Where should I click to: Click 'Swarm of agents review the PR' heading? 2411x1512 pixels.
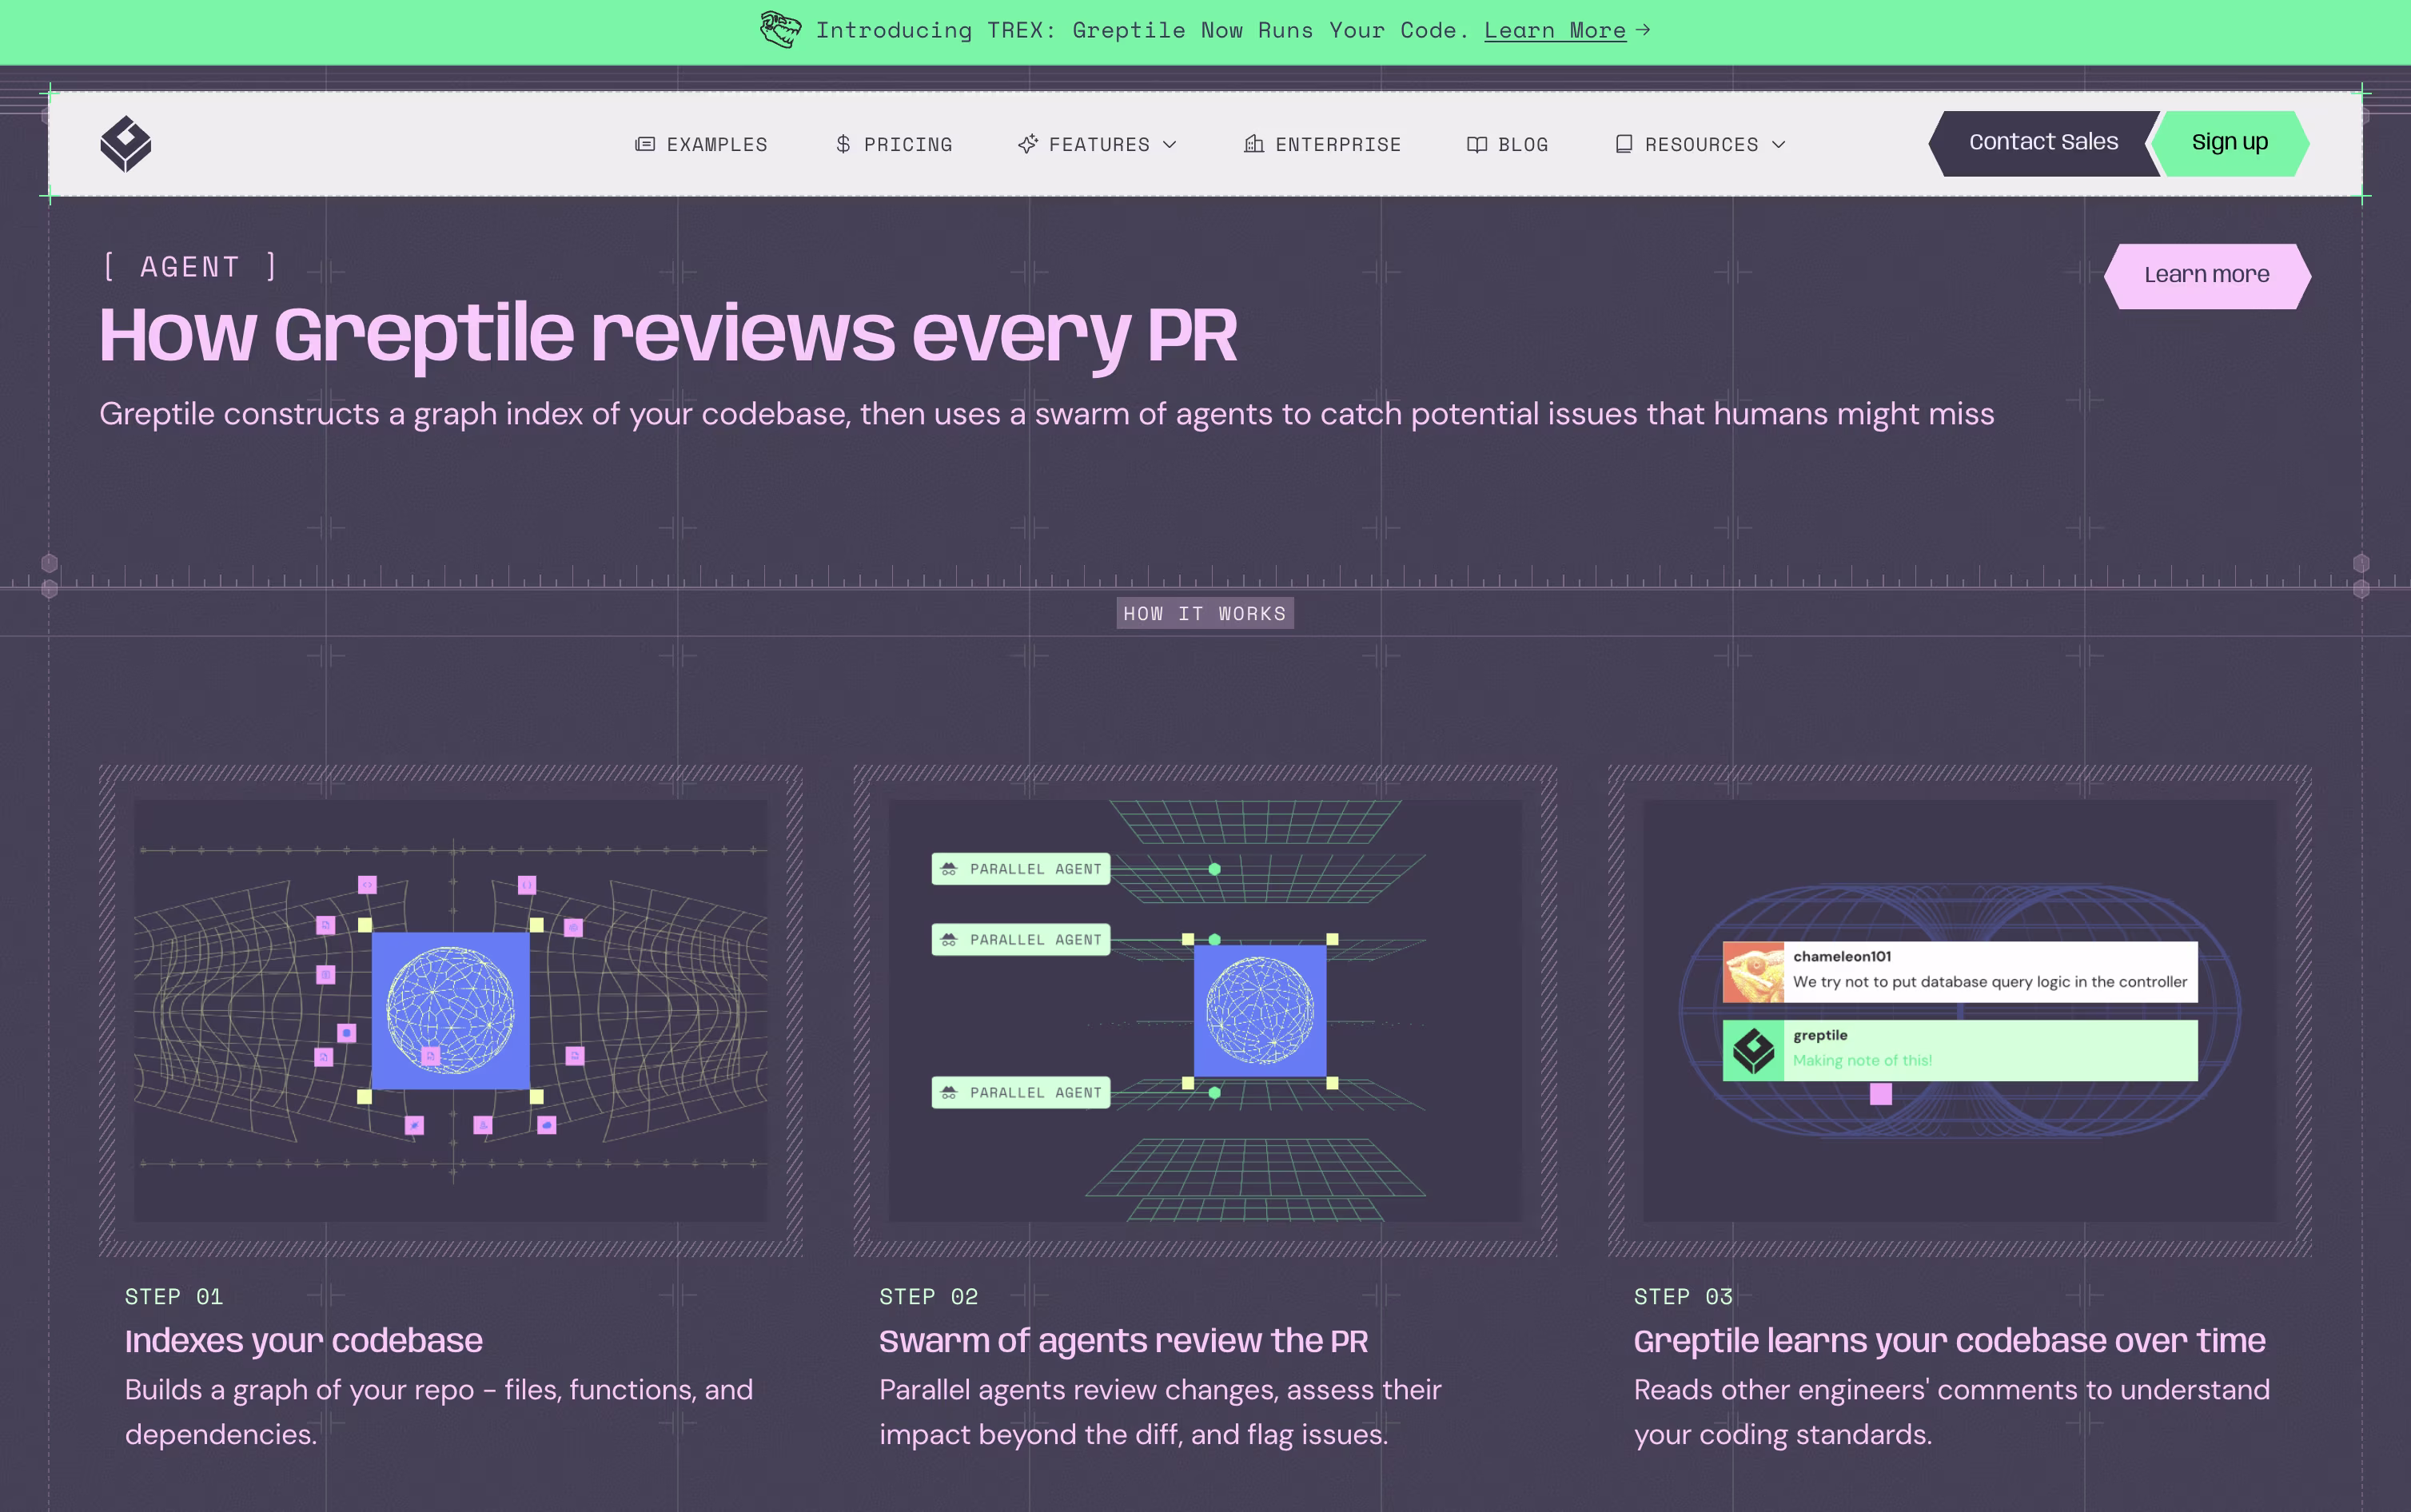(1123, 1341)
